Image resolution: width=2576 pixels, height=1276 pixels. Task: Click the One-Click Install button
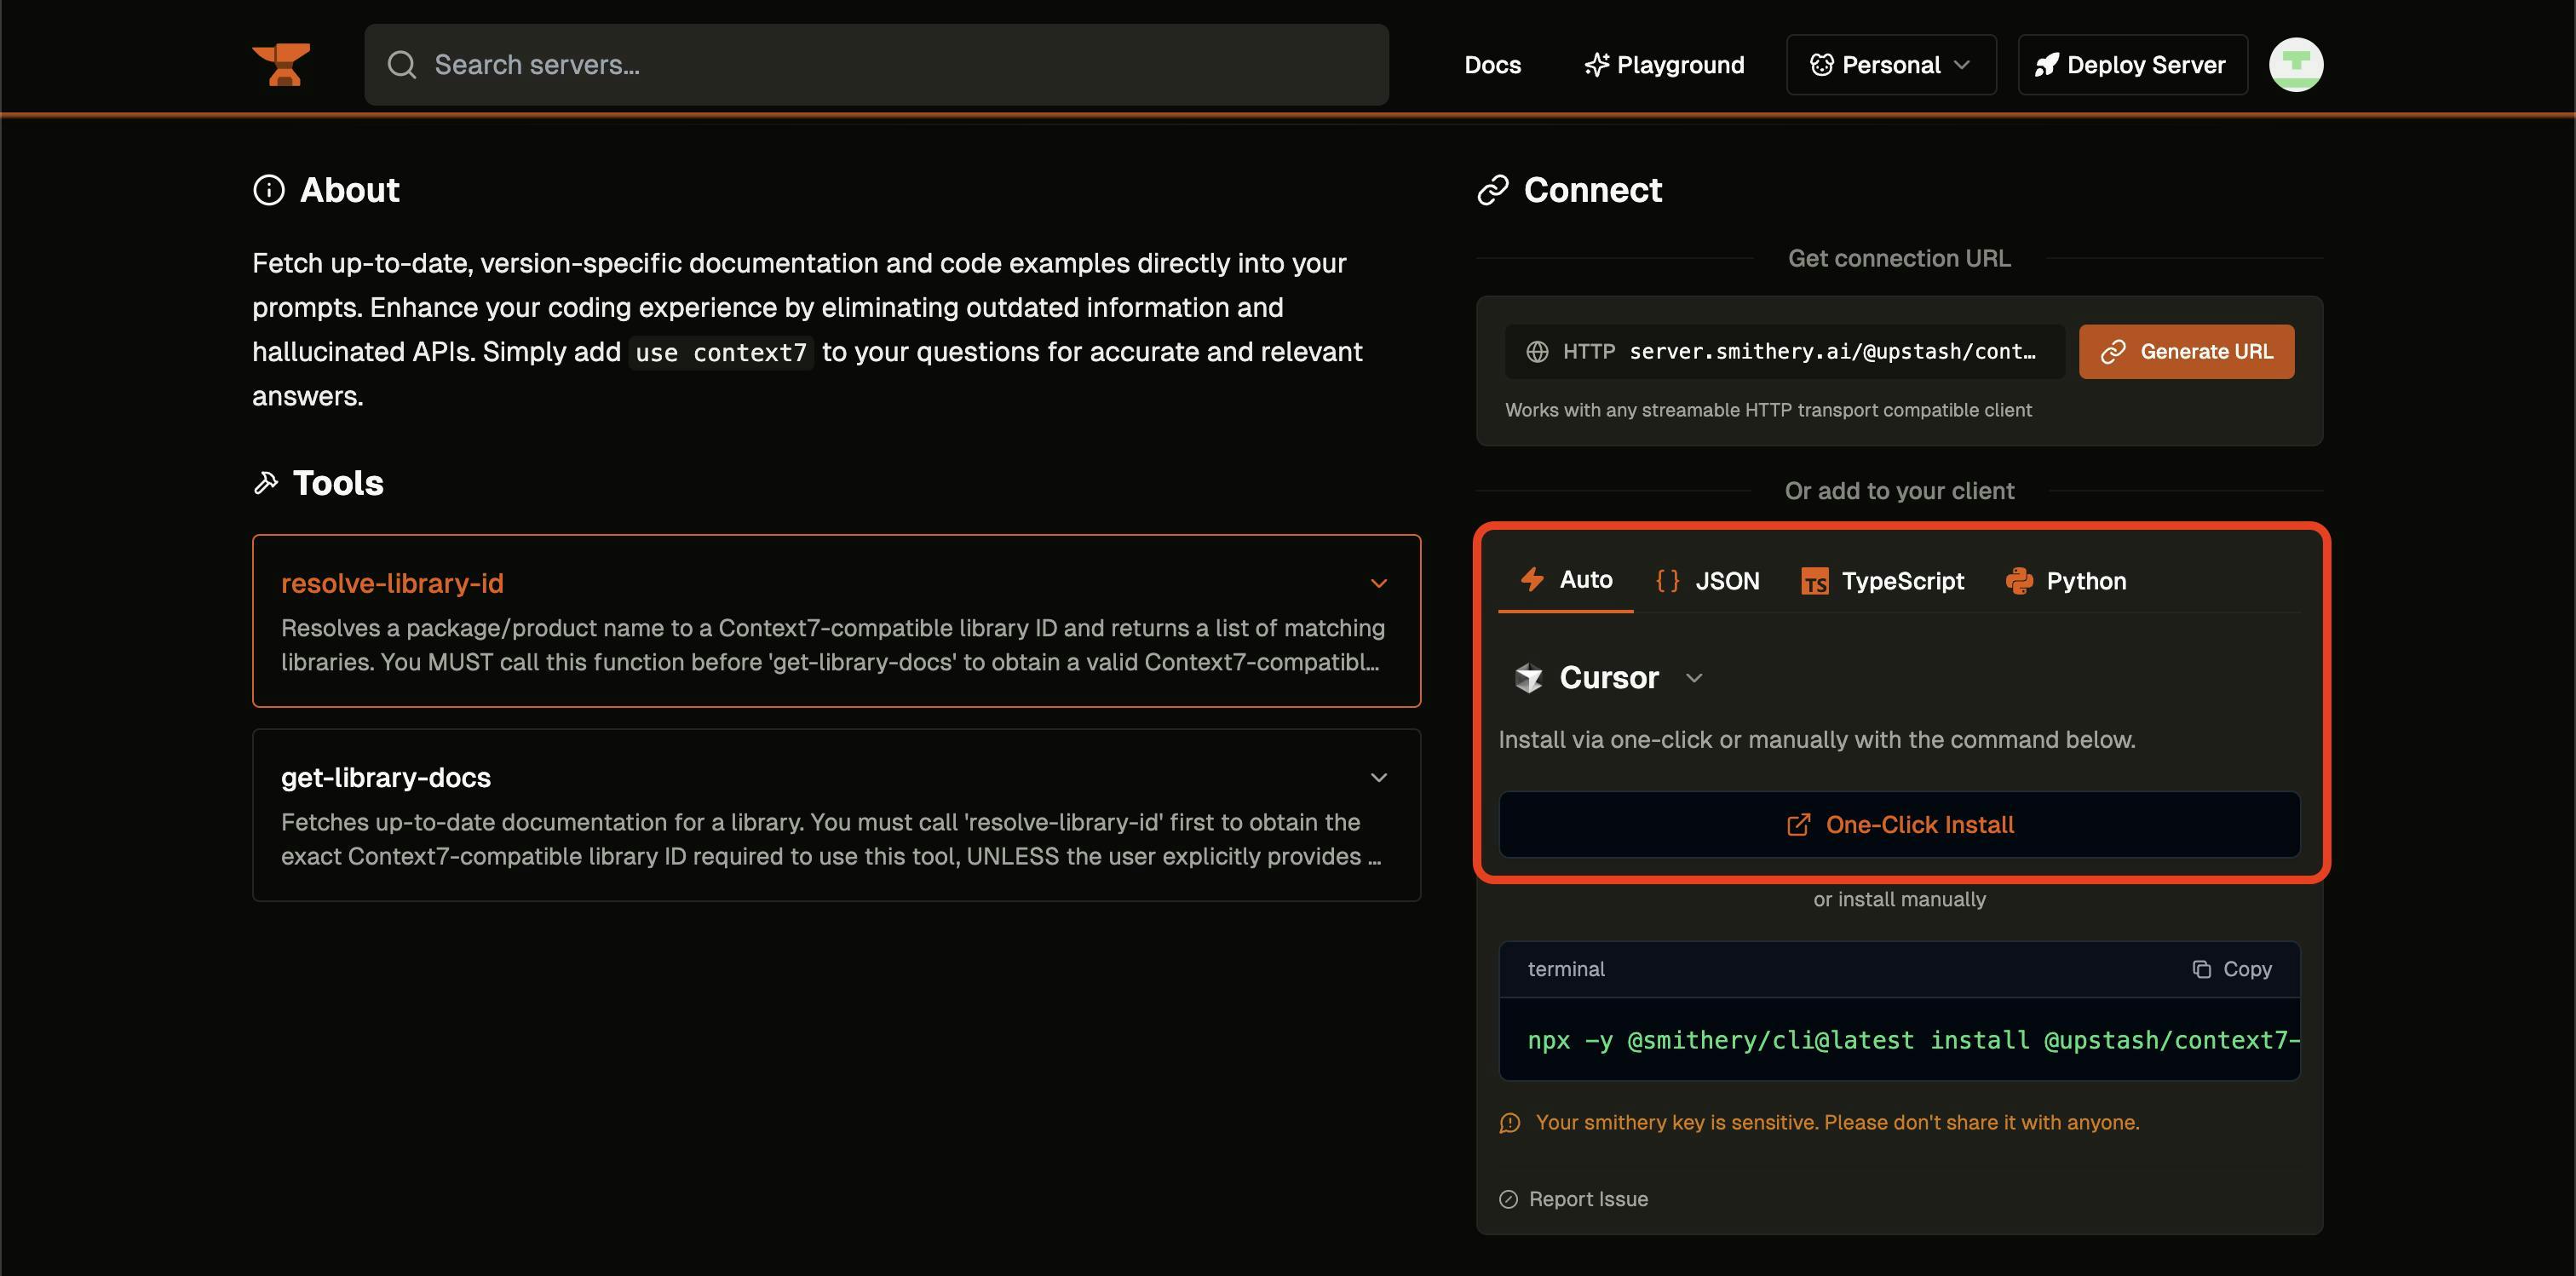pyautogui.click(x=1899, y=825)
